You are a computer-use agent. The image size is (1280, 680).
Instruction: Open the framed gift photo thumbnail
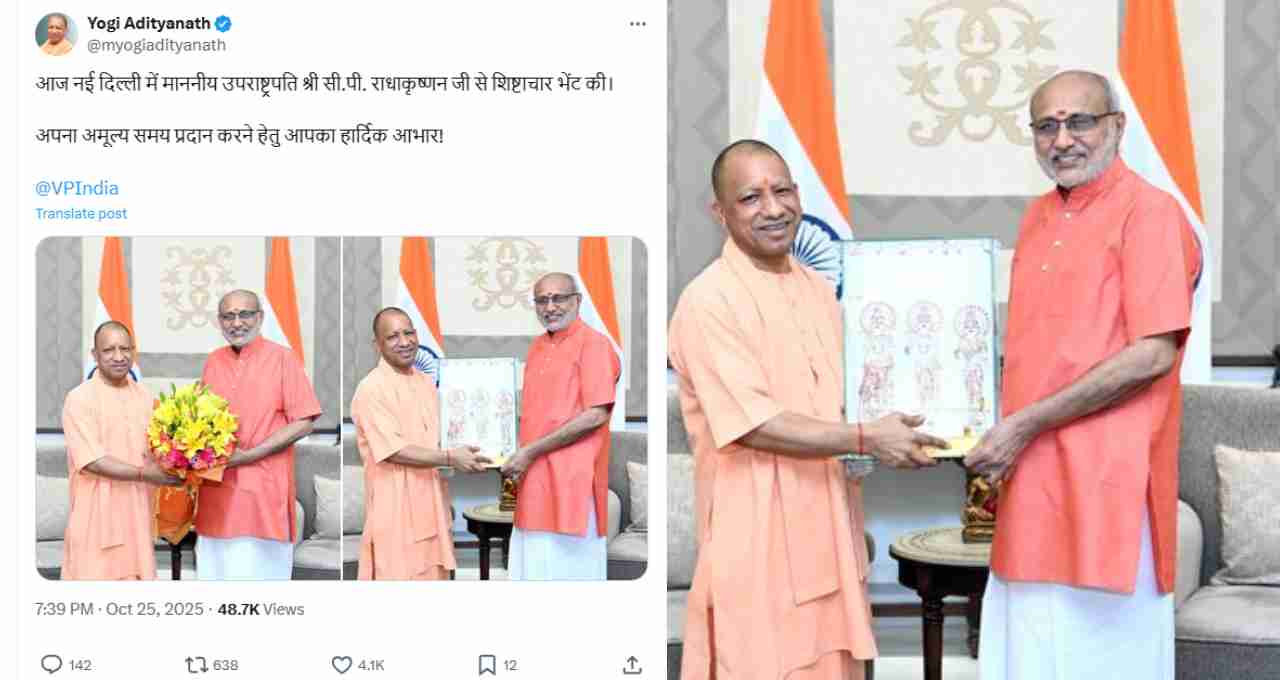click(x=495, y=408)
